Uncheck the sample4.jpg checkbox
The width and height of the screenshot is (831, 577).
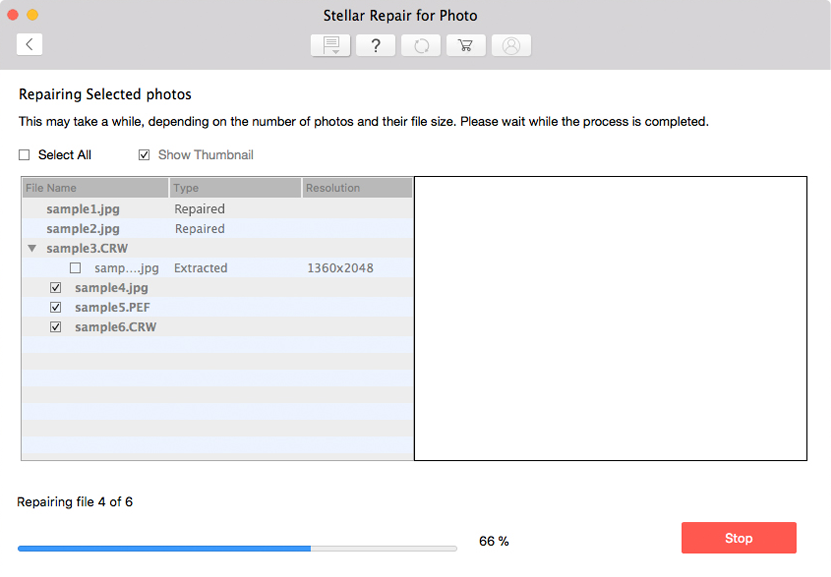(x=56, y=288)
